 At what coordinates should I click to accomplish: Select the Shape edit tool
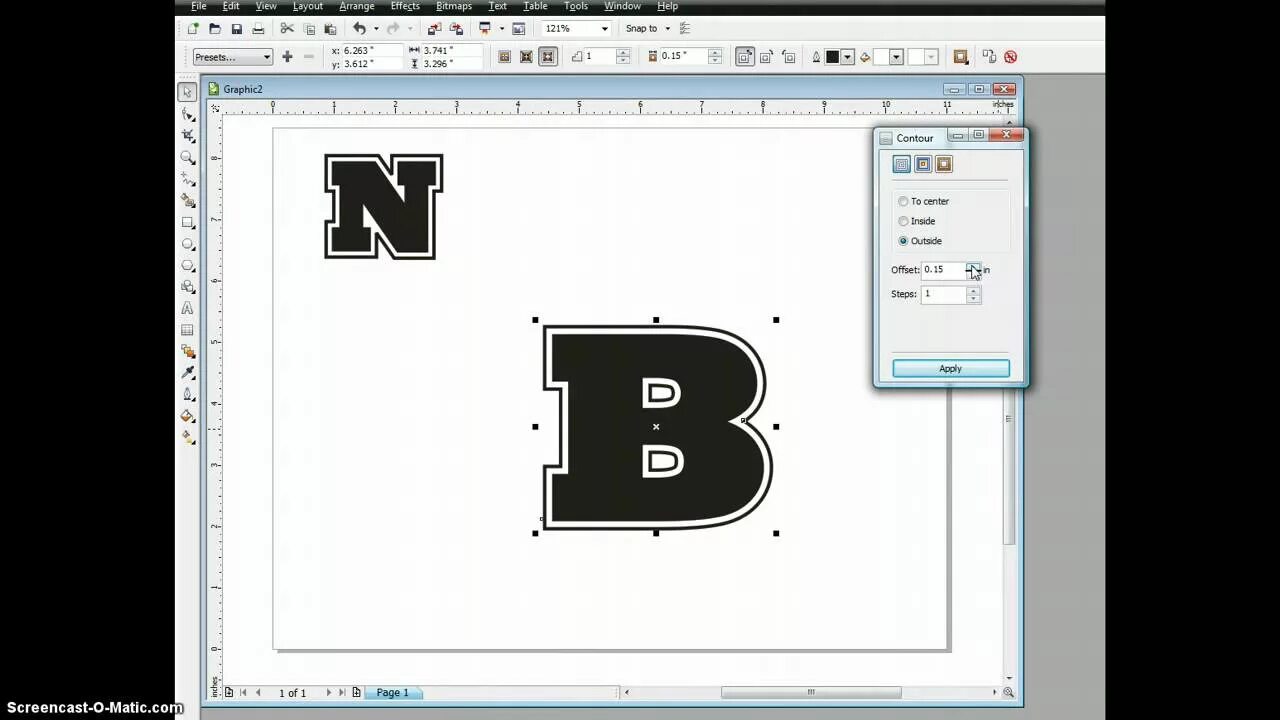(x=187, y=114)
